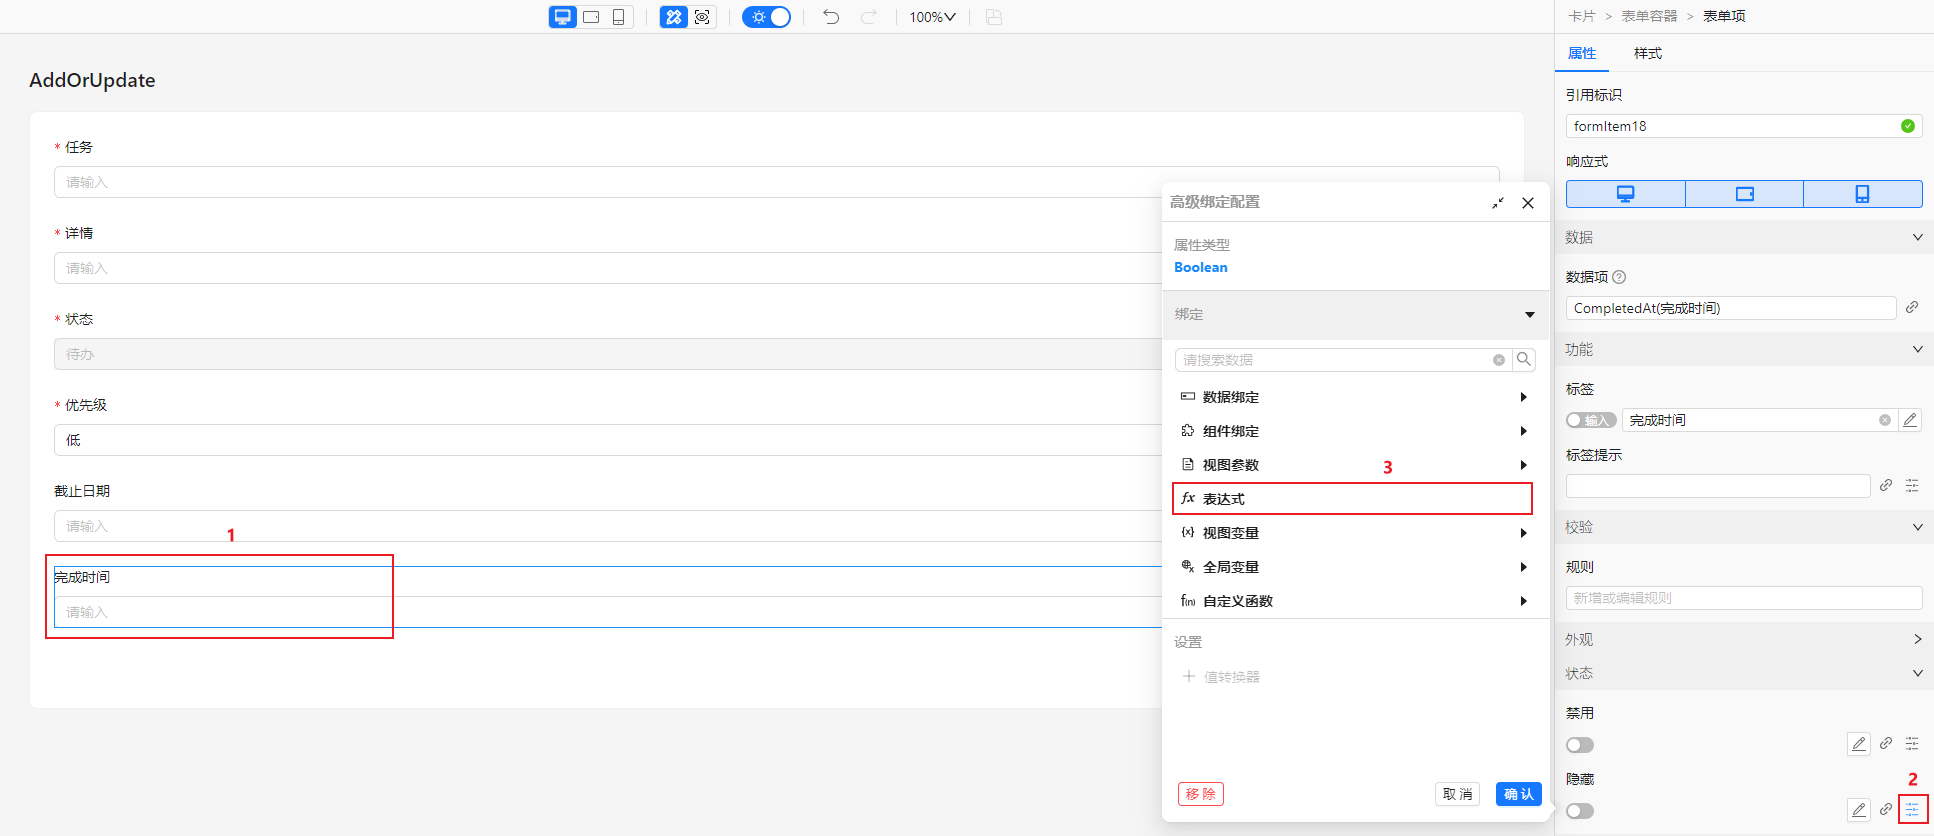1934x836 pixels.
Task: Go to 卡片 breadcrumb
Action: pyautogui.click(x=1582, y=16)
